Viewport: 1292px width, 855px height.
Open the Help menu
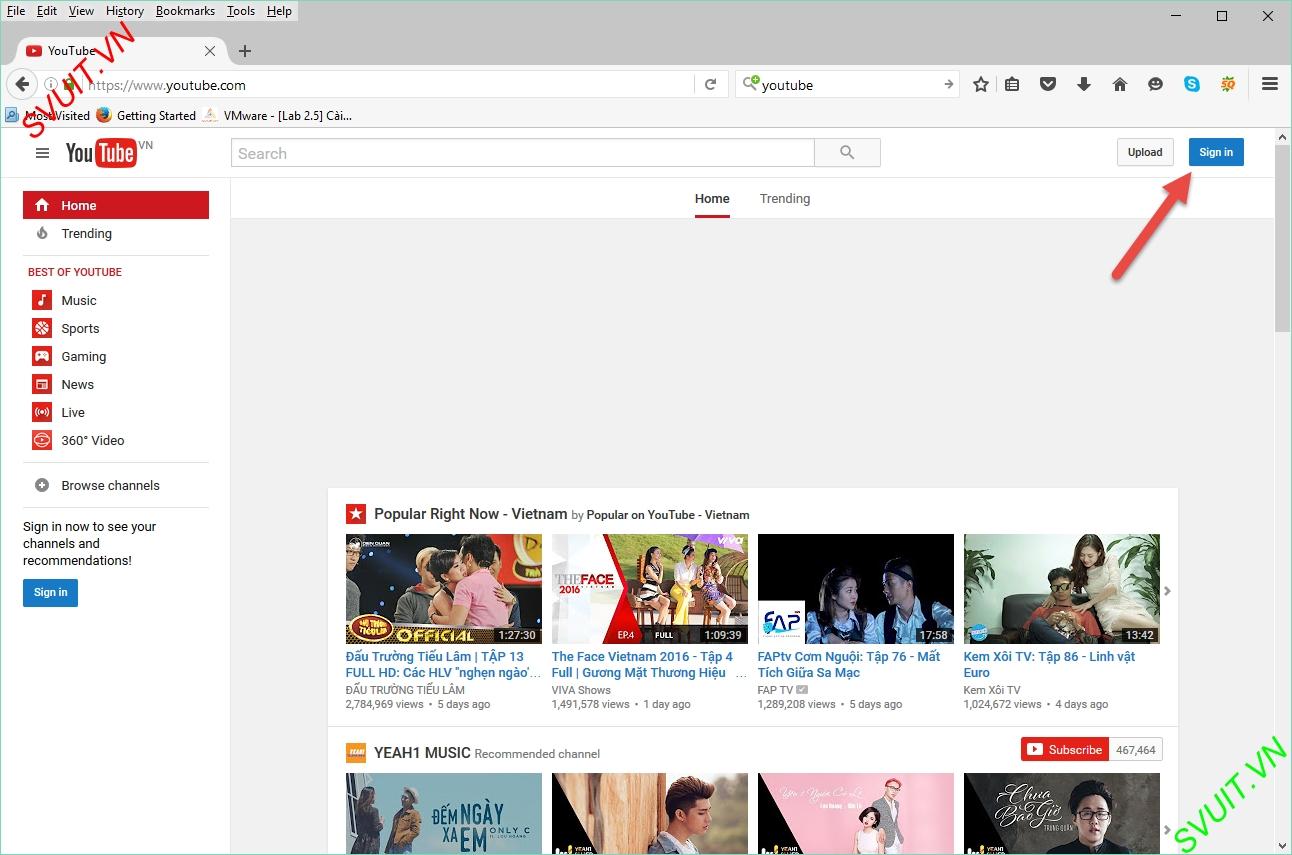pos(279,11)
